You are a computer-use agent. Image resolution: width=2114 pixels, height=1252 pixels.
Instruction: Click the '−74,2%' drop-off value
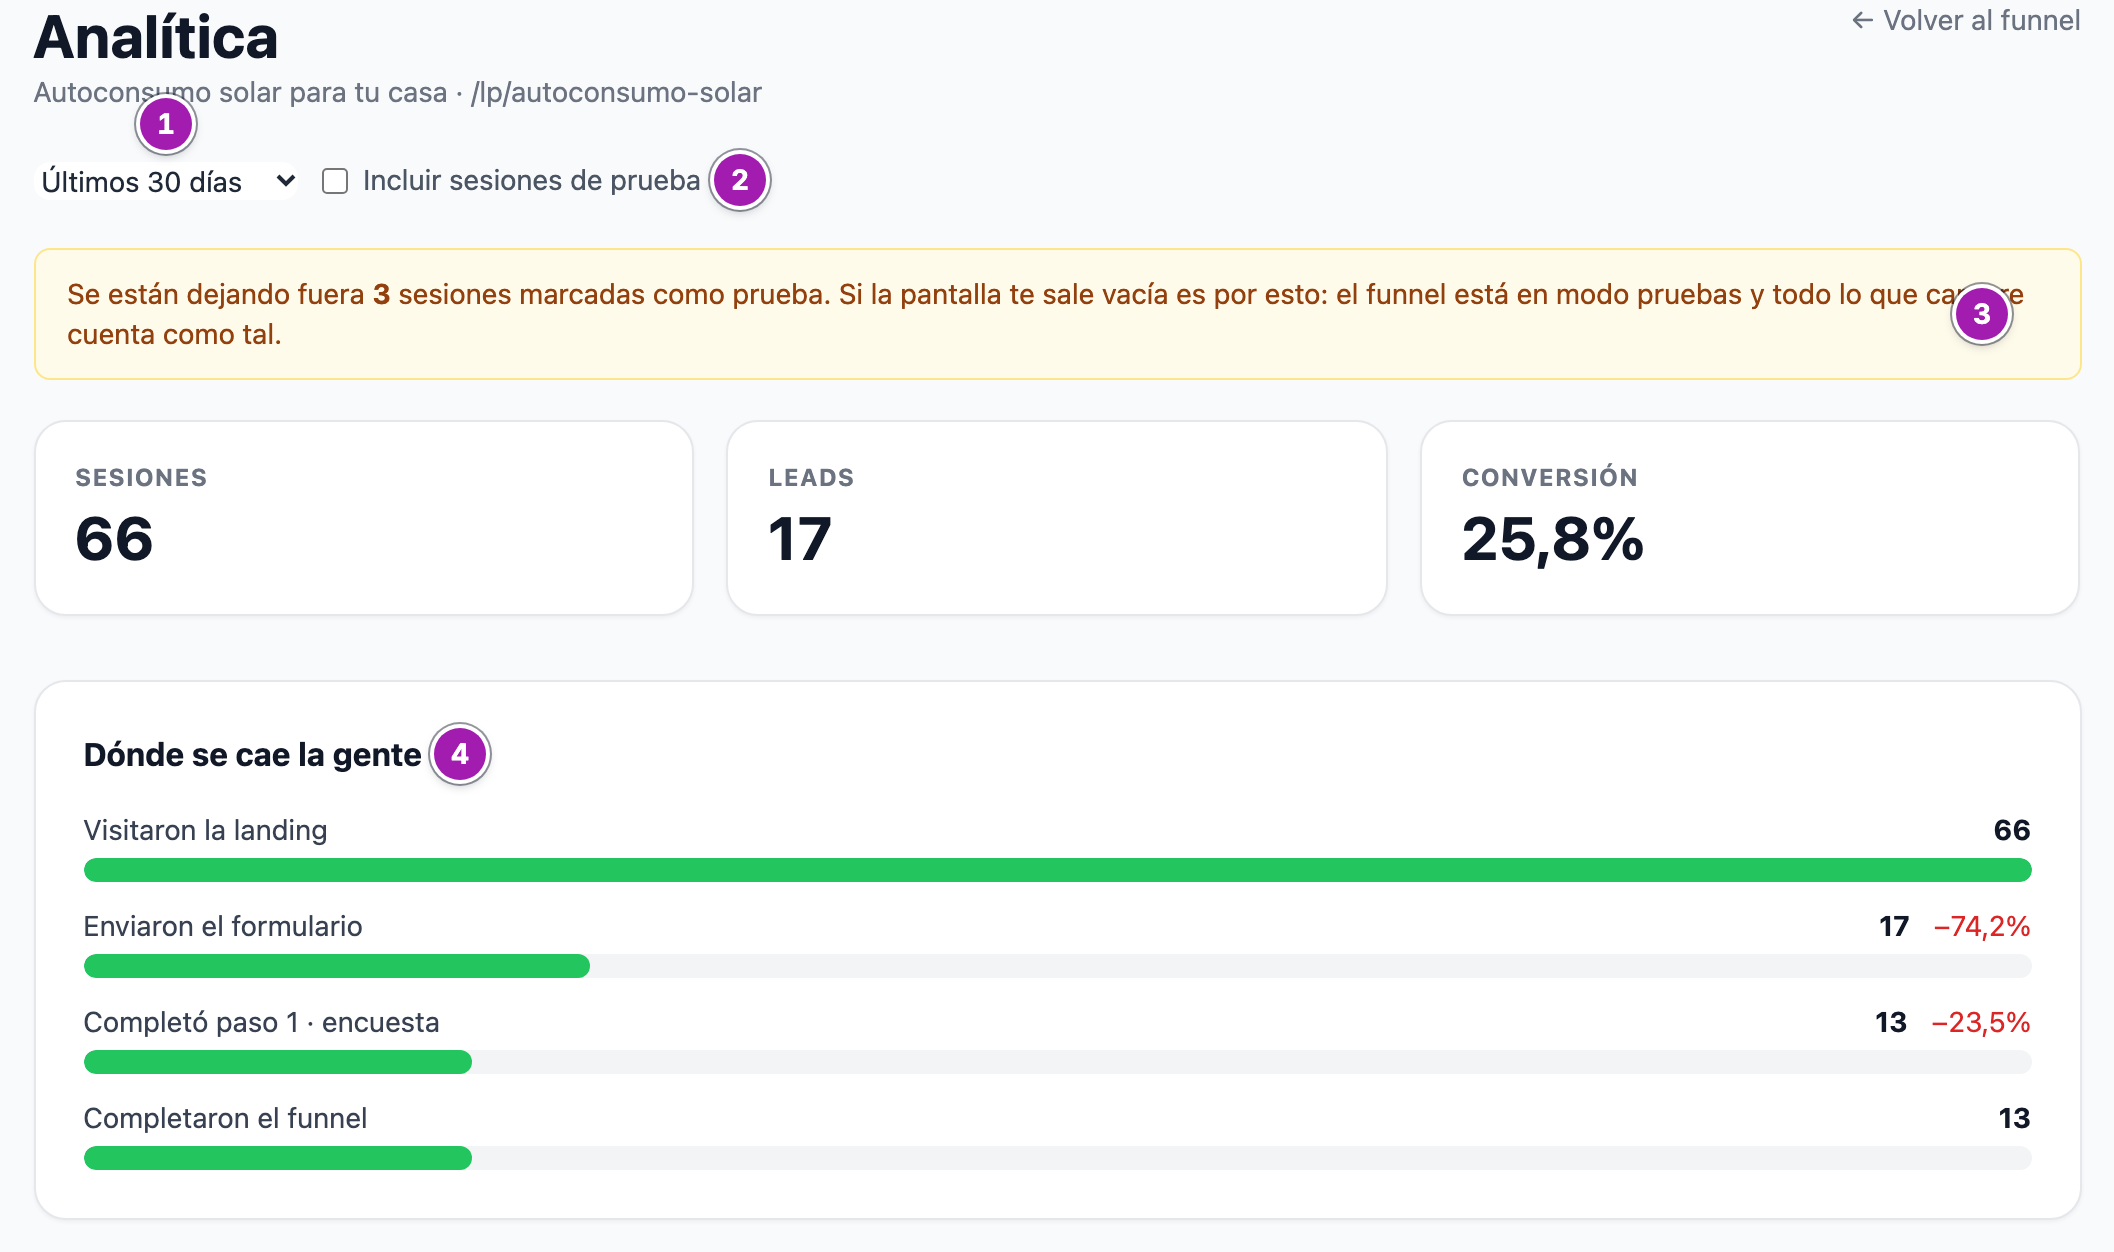coord(1981,926)
